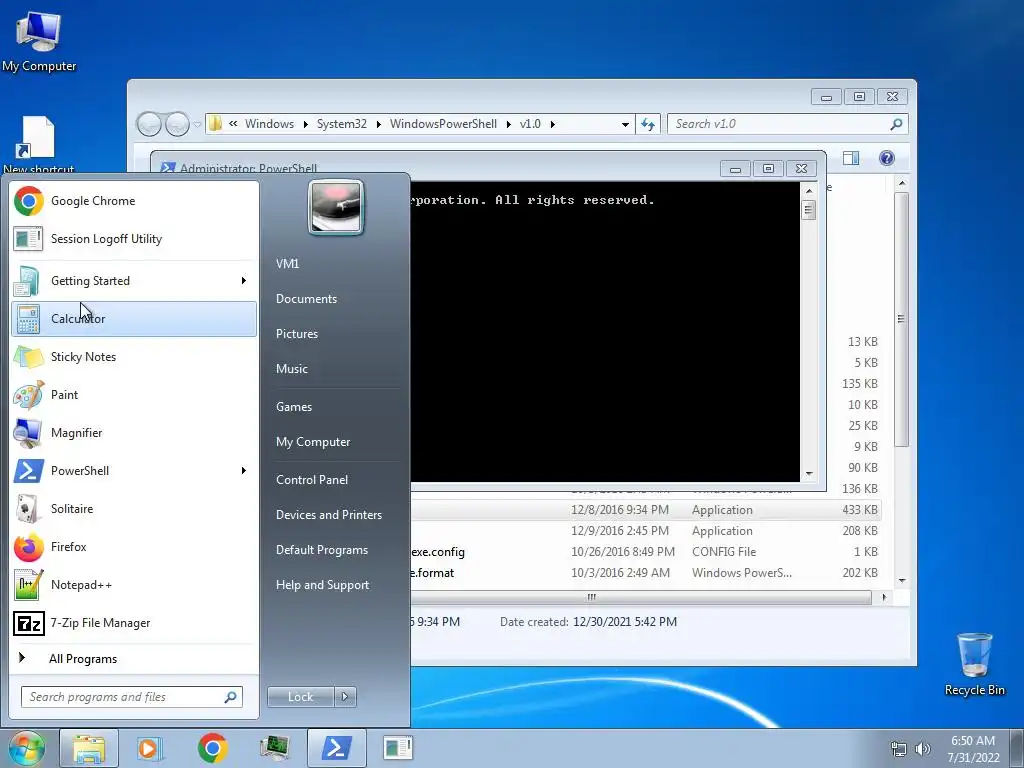The image size is (1024, 768).
Task: Open Music from Start menu
Action: pos(292,369)
